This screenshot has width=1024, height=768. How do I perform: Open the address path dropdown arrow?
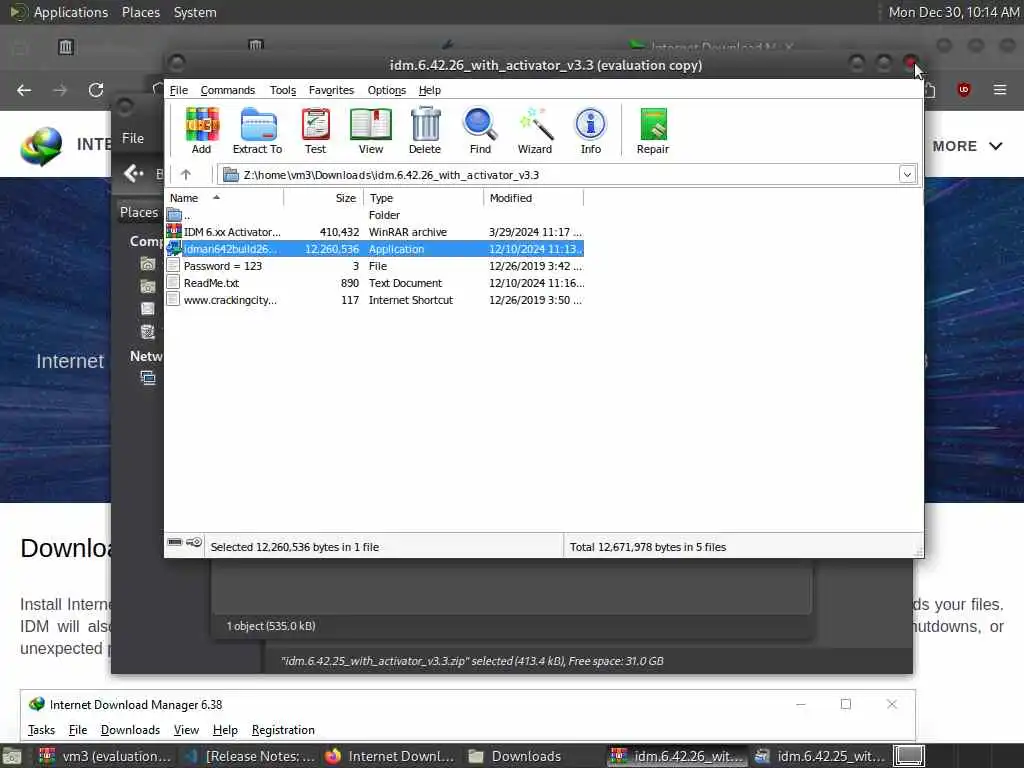(x=907, y=174)
